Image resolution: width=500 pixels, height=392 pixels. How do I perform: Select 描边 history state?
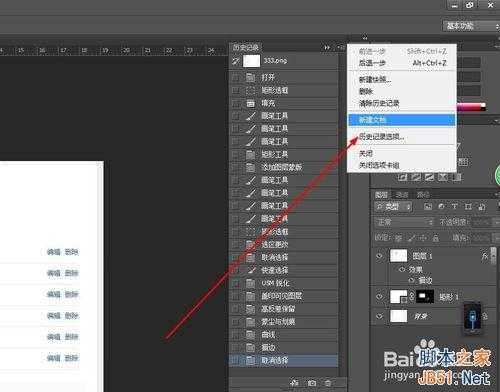(284, 348)
